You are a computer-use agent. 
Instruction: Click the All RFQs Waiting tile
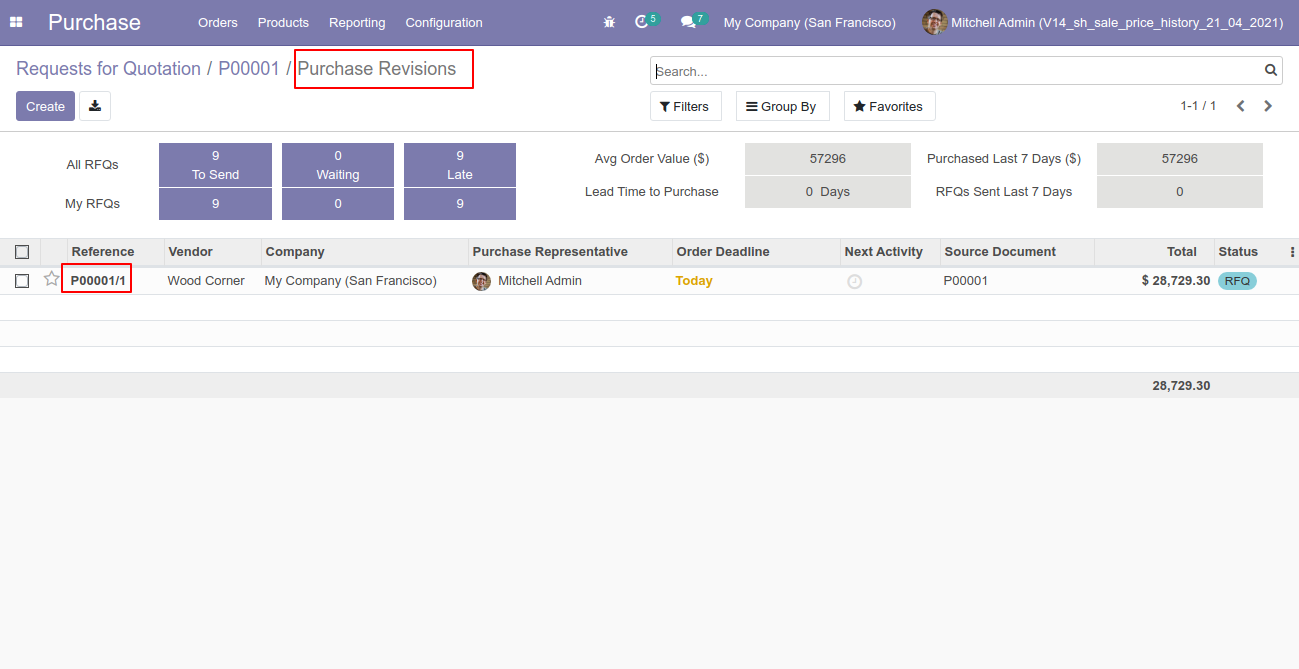point(338,165)
